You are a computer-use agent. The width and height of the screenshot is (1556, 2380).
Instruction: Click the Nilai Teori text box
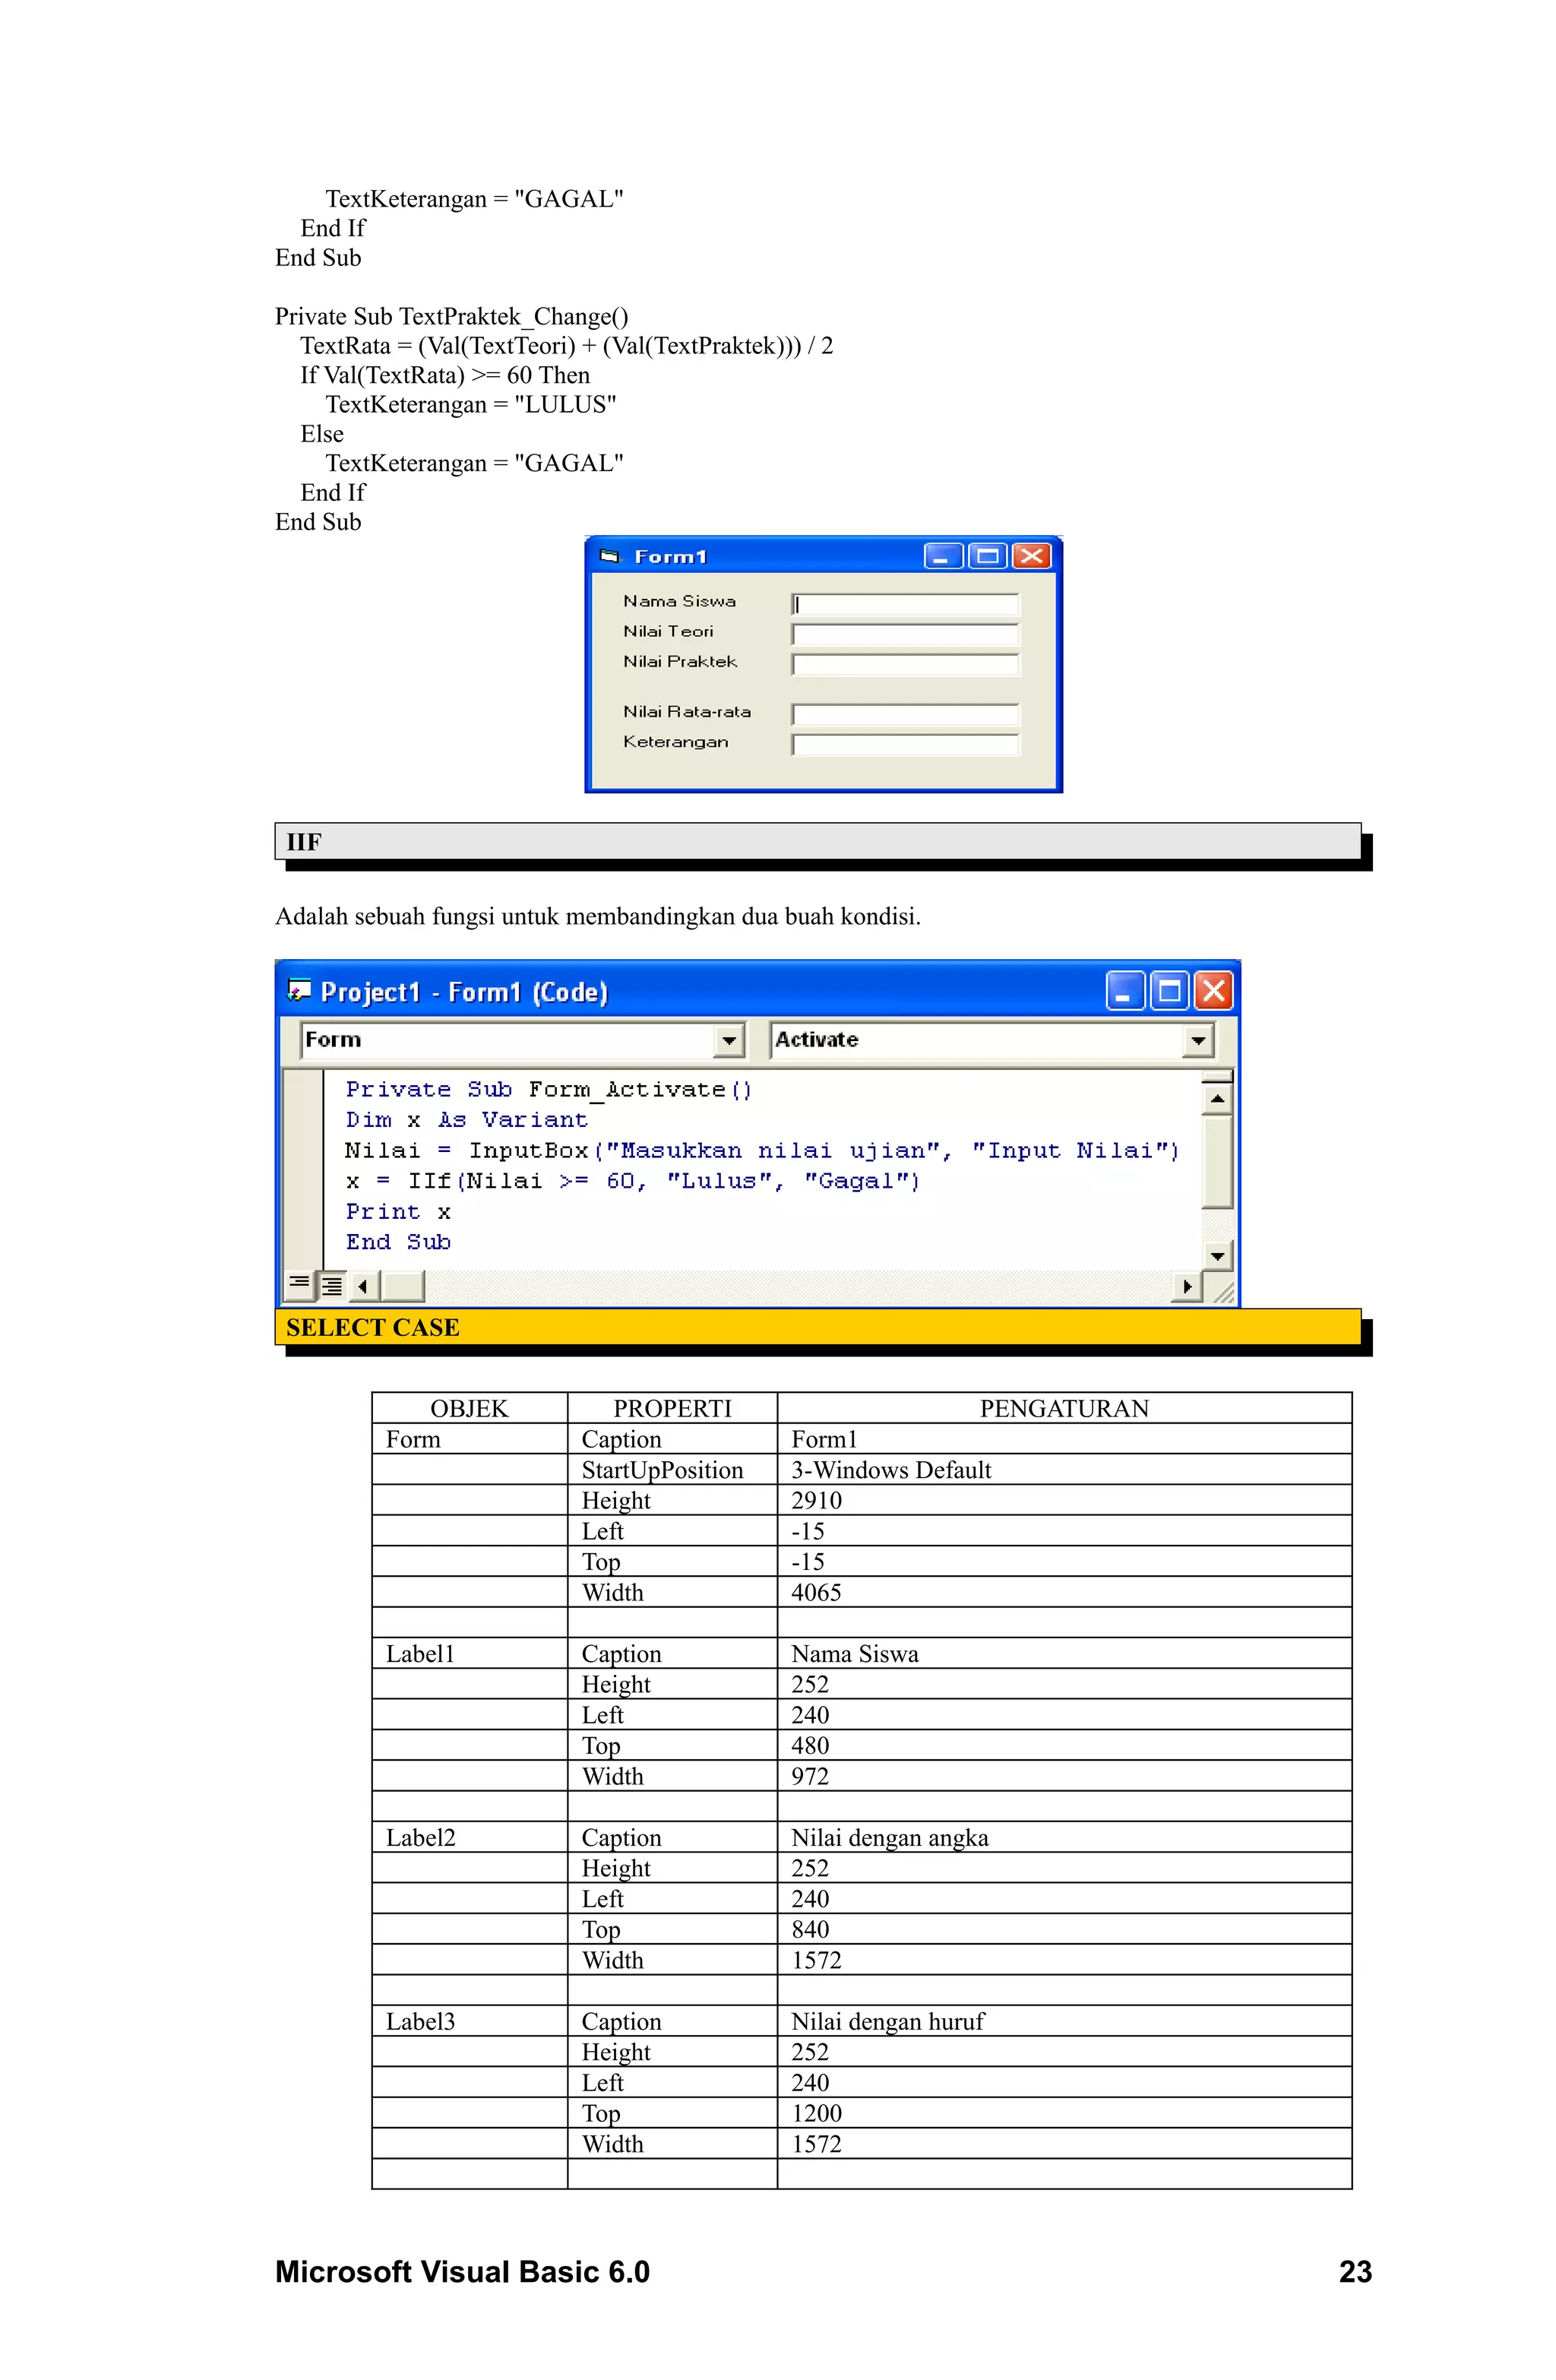[905, 634]
